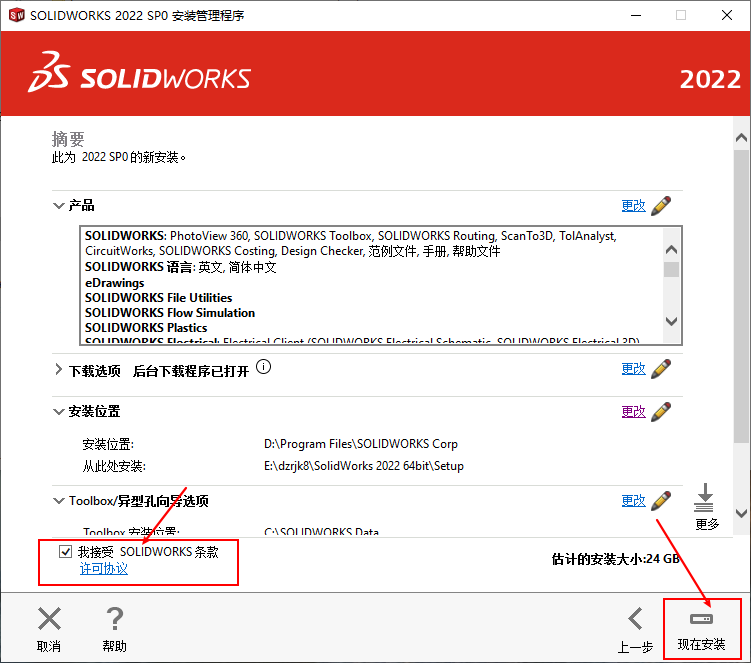Click the product list scroll down arrow
Screen dimensions: 751x663
coord(671,321)
